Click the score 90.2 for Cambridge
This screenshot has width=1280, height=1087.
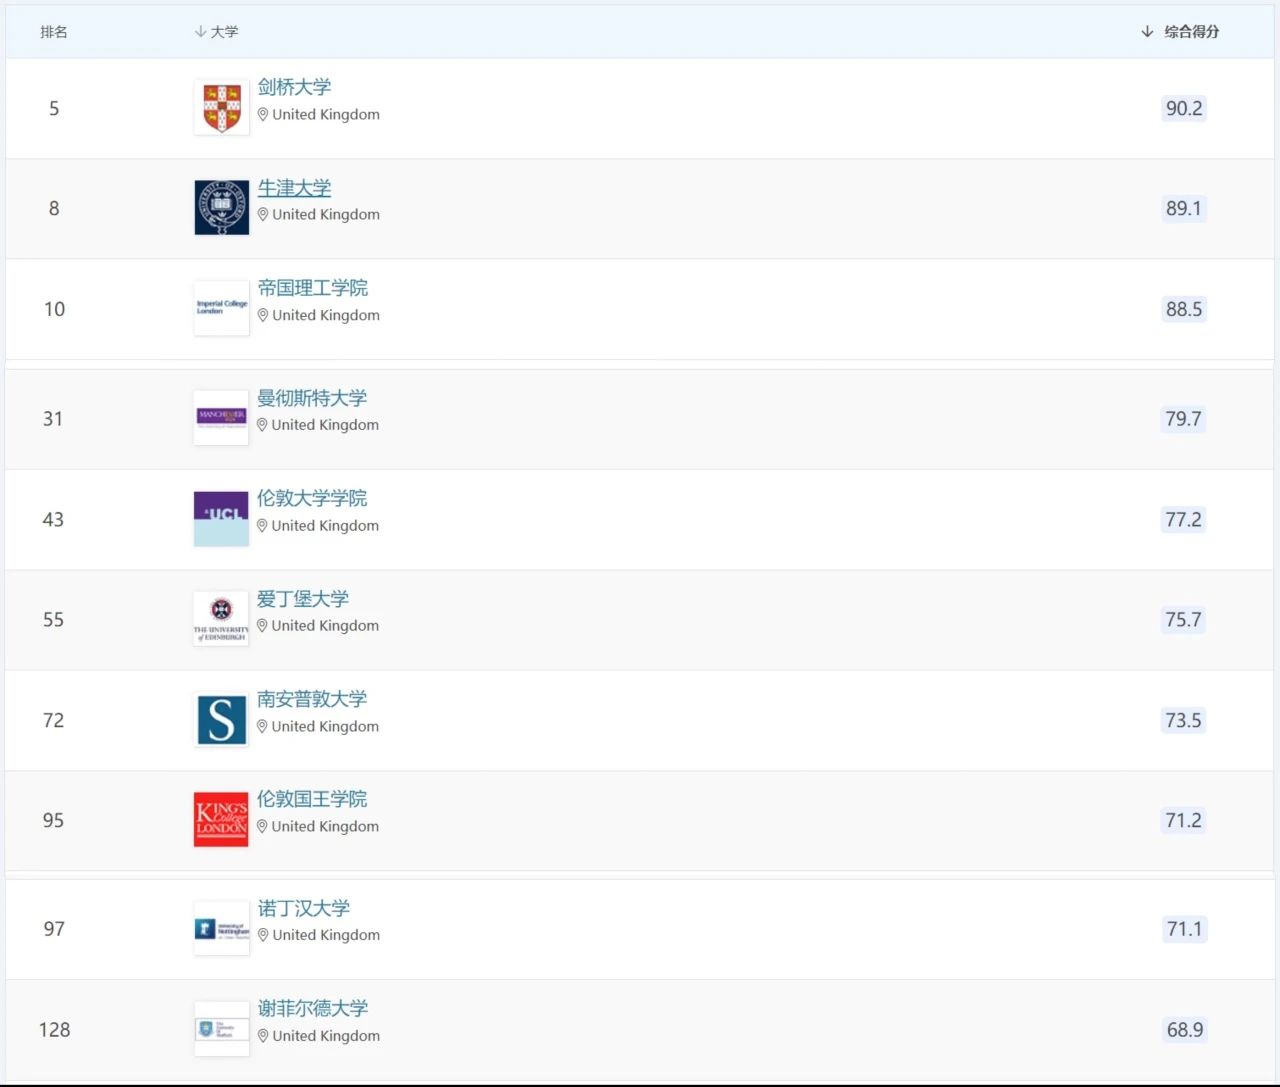pos(1184,108)
